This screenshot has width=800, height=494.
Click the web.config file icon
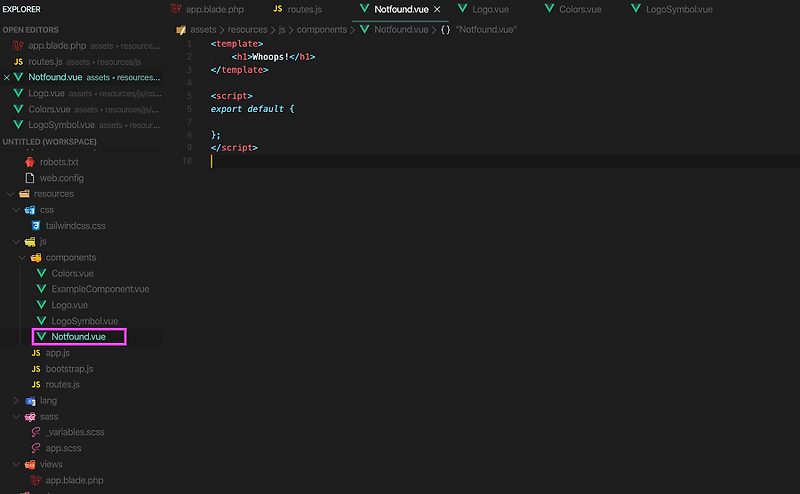pos(30,178)
